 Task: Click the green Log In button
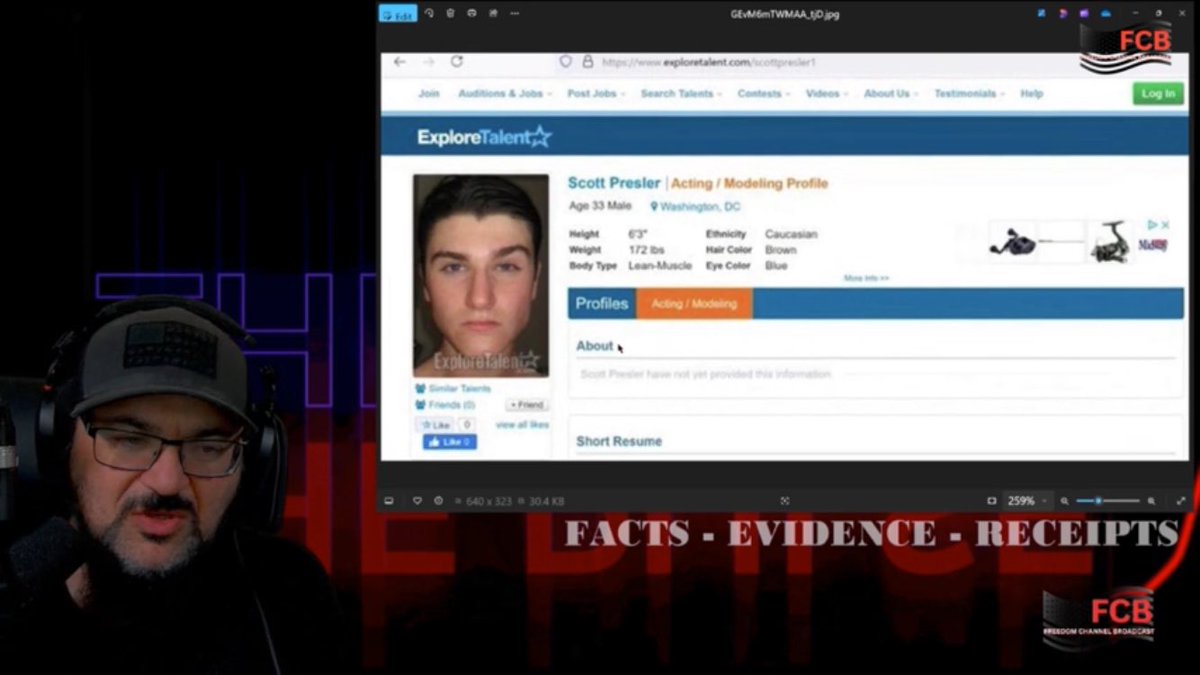[1158, 93]
